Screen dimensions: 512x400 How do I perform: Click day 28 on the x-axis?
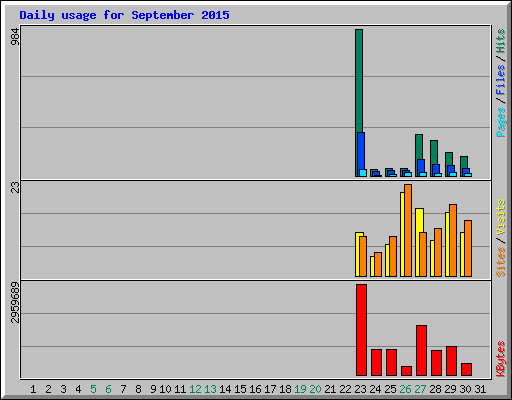pos(435,389)
